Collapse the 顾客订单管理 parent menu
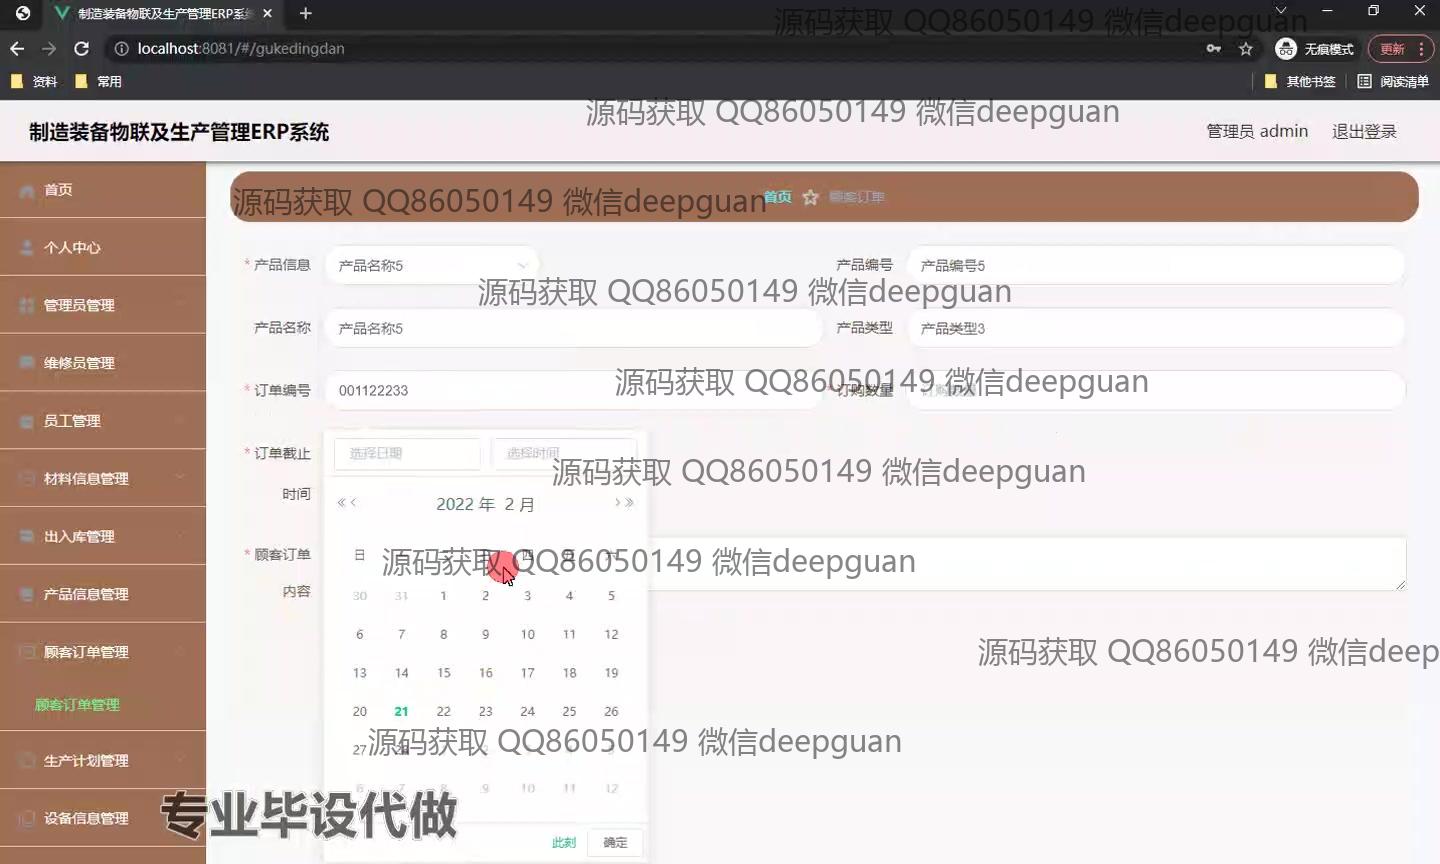The height and width of the screenshot is (864, 1440). pos(103,652)
